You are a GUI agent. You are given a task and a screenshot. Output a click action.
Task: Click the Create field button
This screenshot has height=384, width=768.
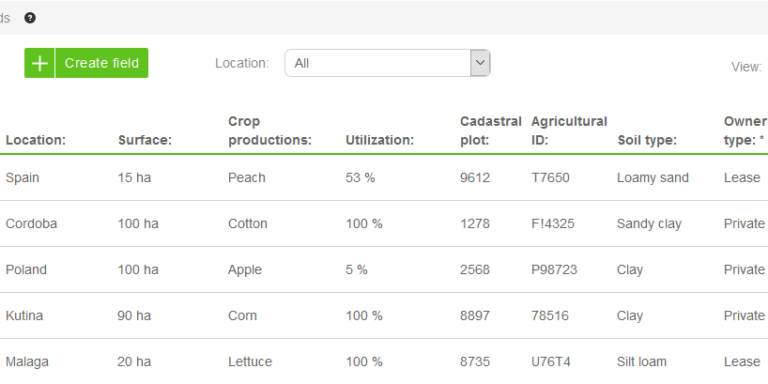(x=86, y=63)
